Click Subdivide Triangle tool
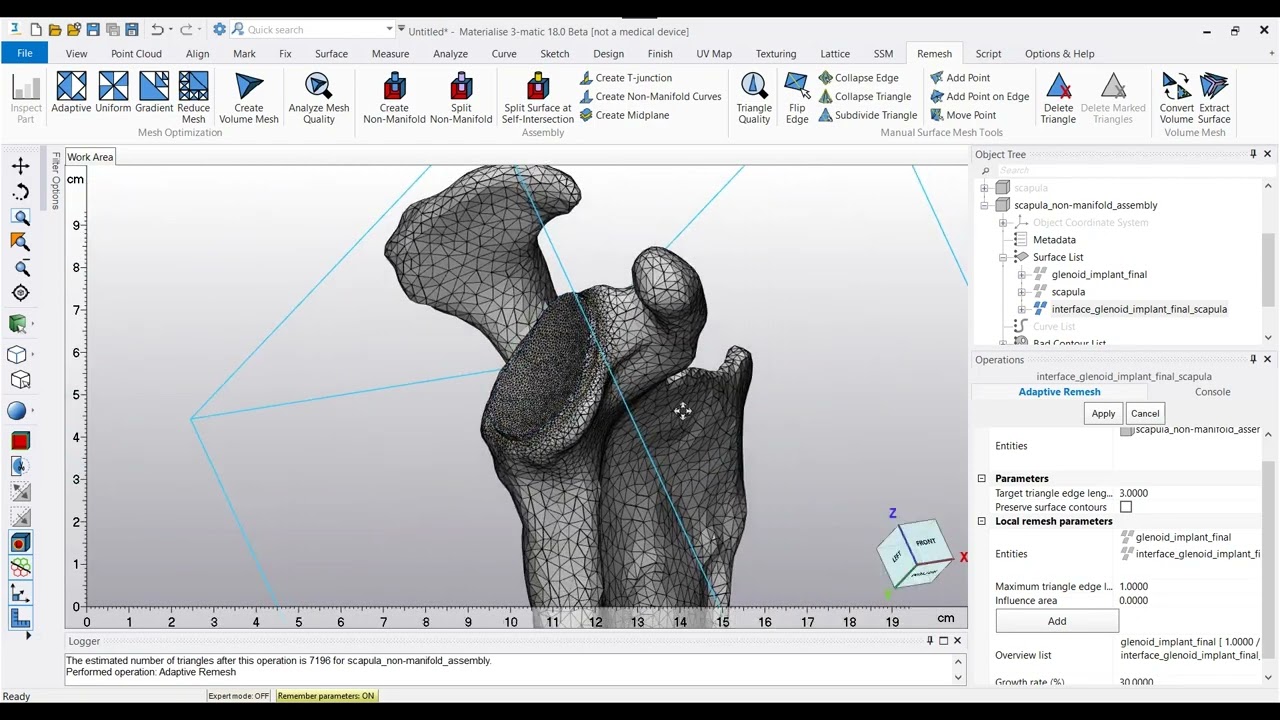Image resolution: width=1280 pixels, height=720 pixels. (868, 115)
